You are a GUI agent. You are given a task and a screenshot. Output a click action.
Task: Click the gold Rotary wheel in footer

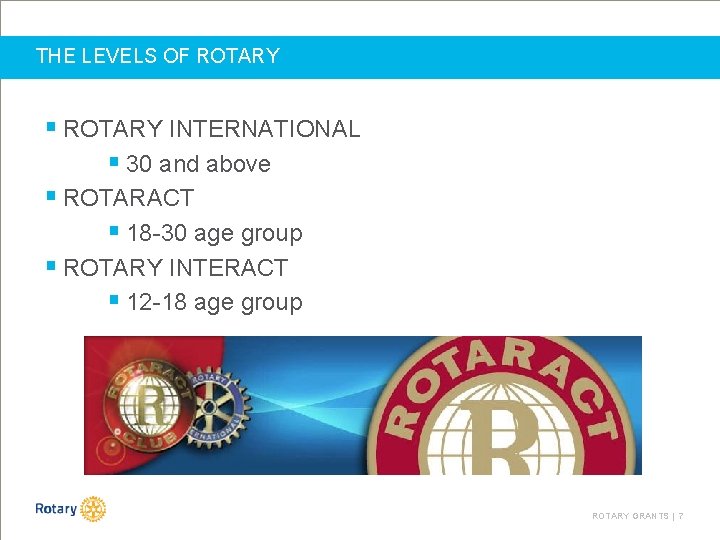pos(93,509)
